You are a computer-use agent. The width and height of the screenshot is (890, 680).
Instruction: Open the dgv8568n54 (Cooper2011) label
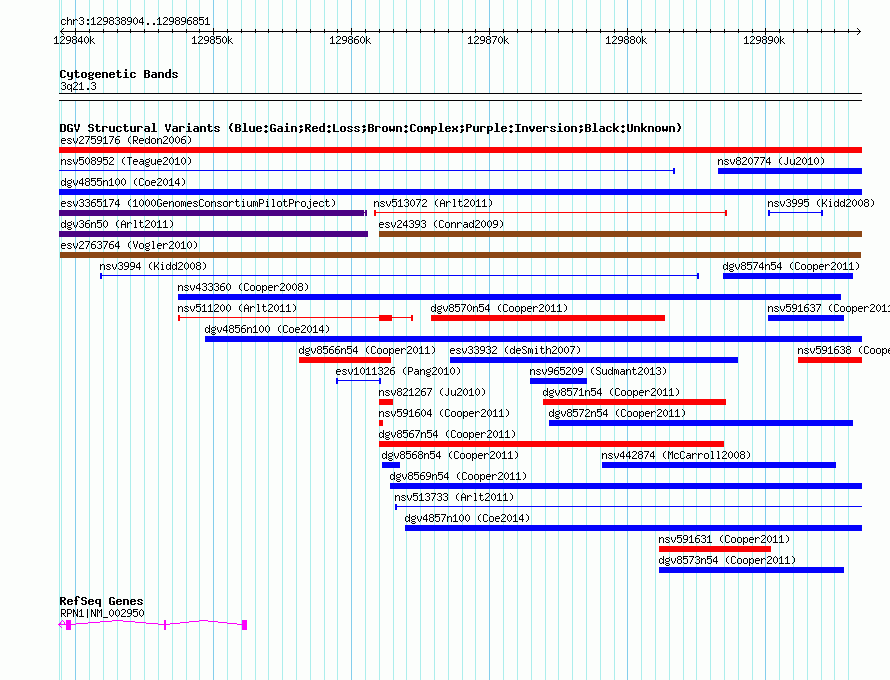pos(450,455)
